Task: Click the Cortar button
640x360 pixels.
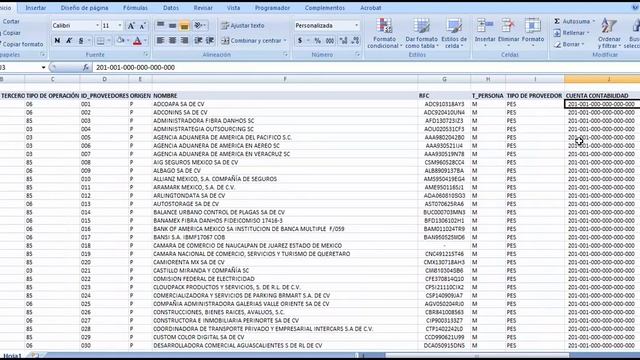Action: click(x=10, y=21)
